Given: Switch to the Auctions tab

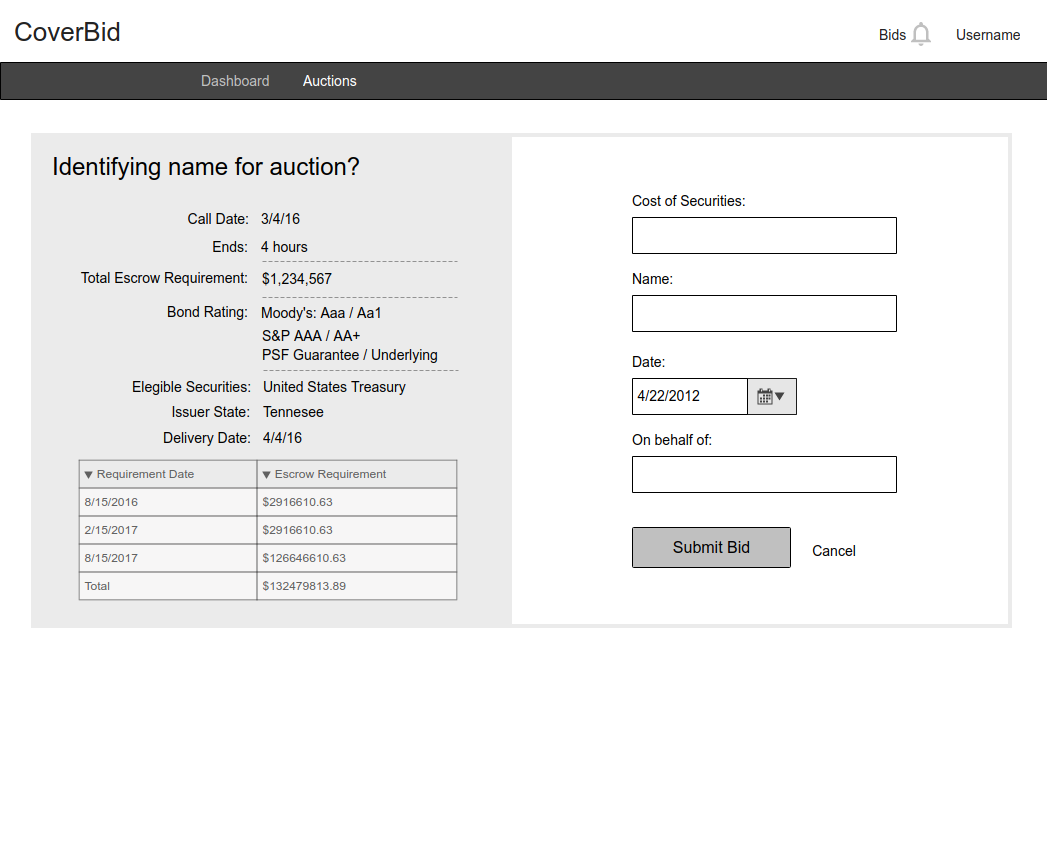Looking at the screenshot, I should [x=330, y=81].
